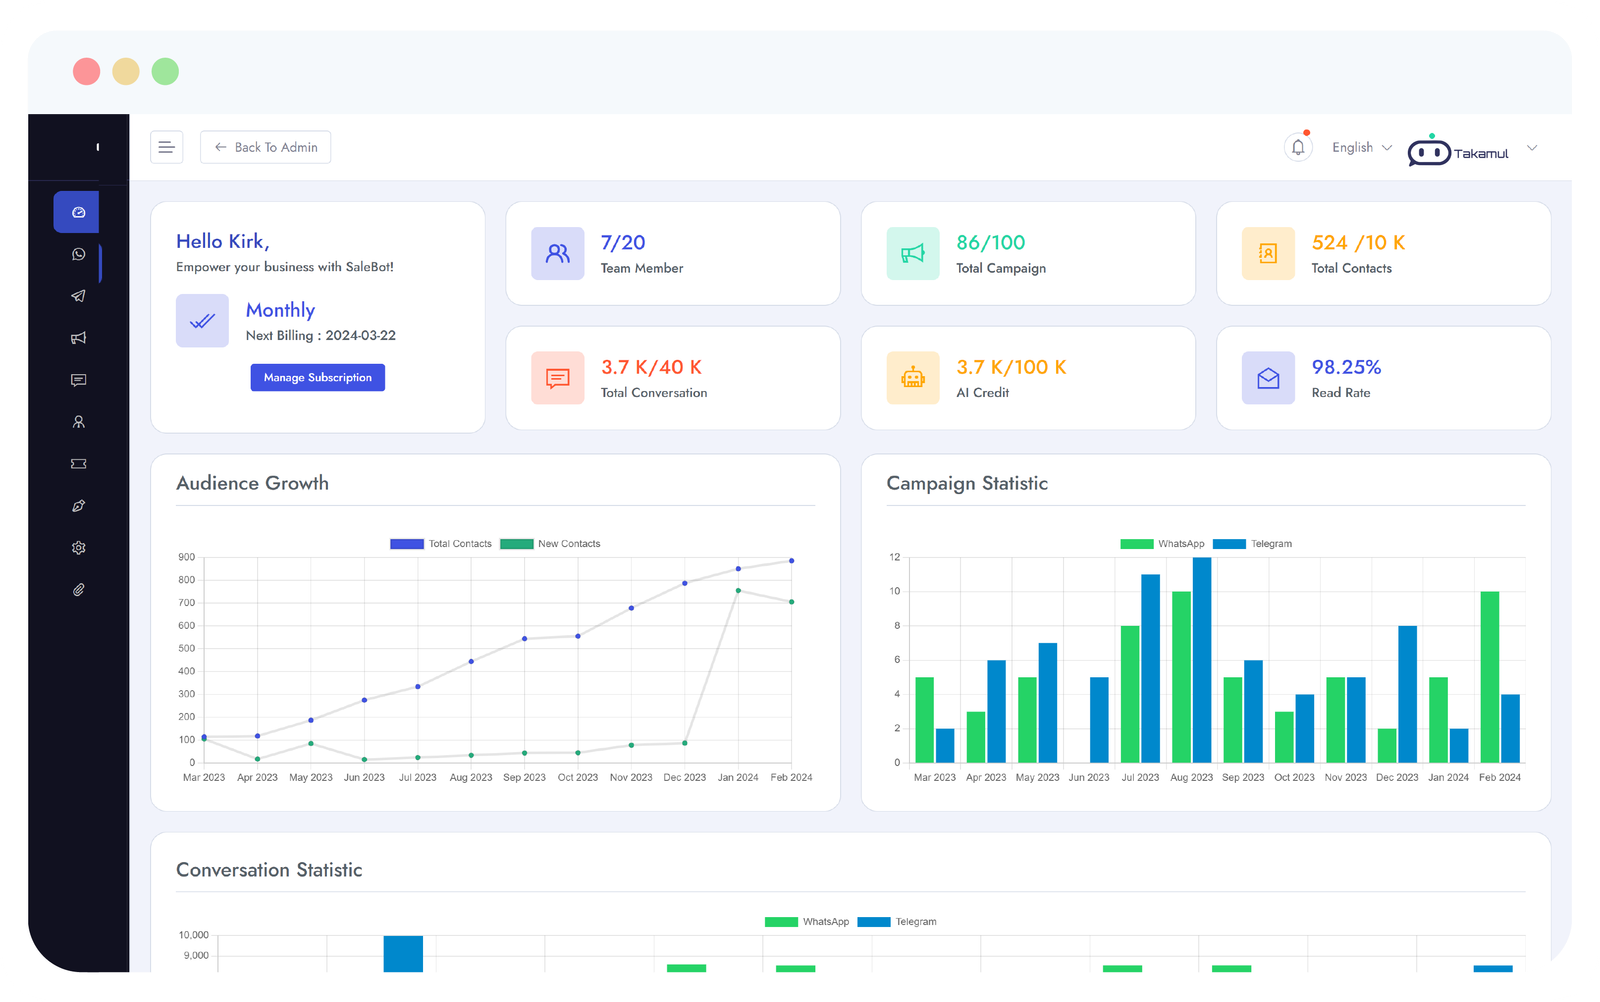This screenshot has height=1002, width=1600.
Task: Open the Dashboard speedometer icon in sidebar
Action: click(x=78, y=212)
